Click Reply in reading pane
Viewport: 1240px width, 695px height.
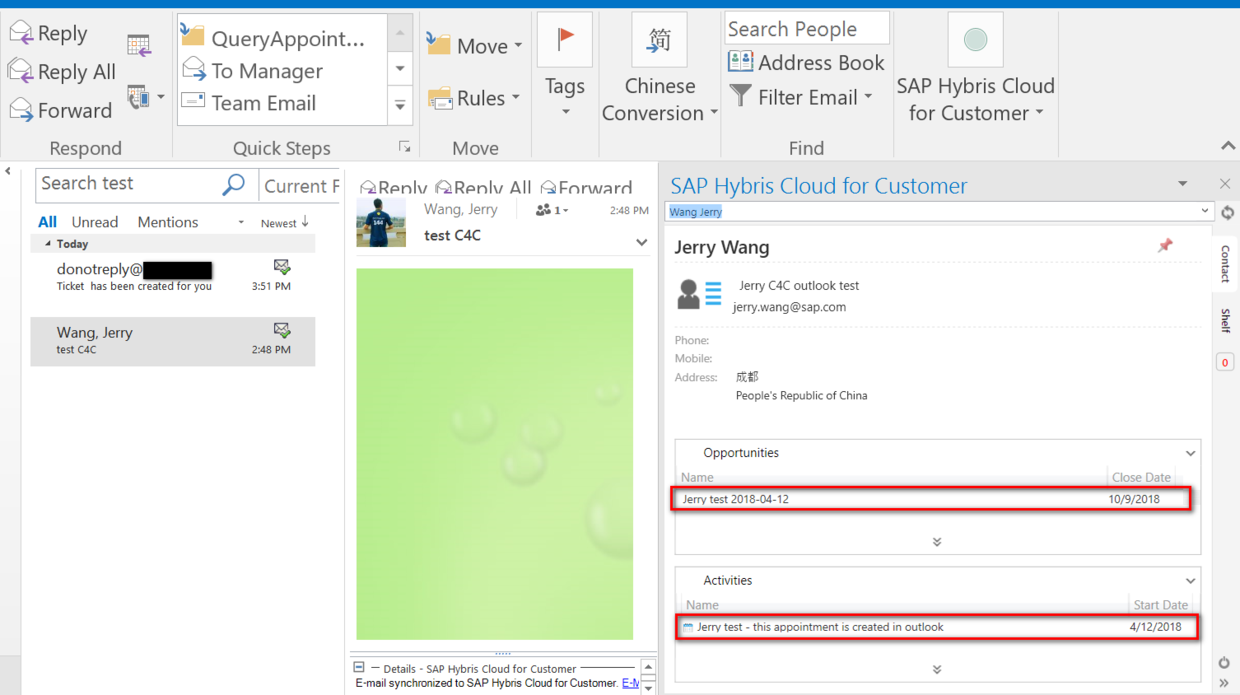(394, 187)
